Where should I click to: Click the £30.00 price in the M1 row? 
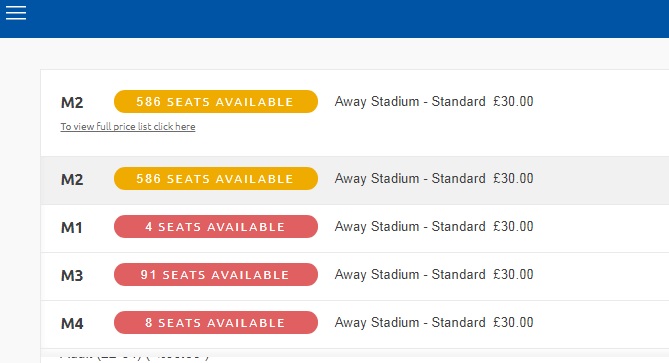pyautogui.click(x=513, y=227)
